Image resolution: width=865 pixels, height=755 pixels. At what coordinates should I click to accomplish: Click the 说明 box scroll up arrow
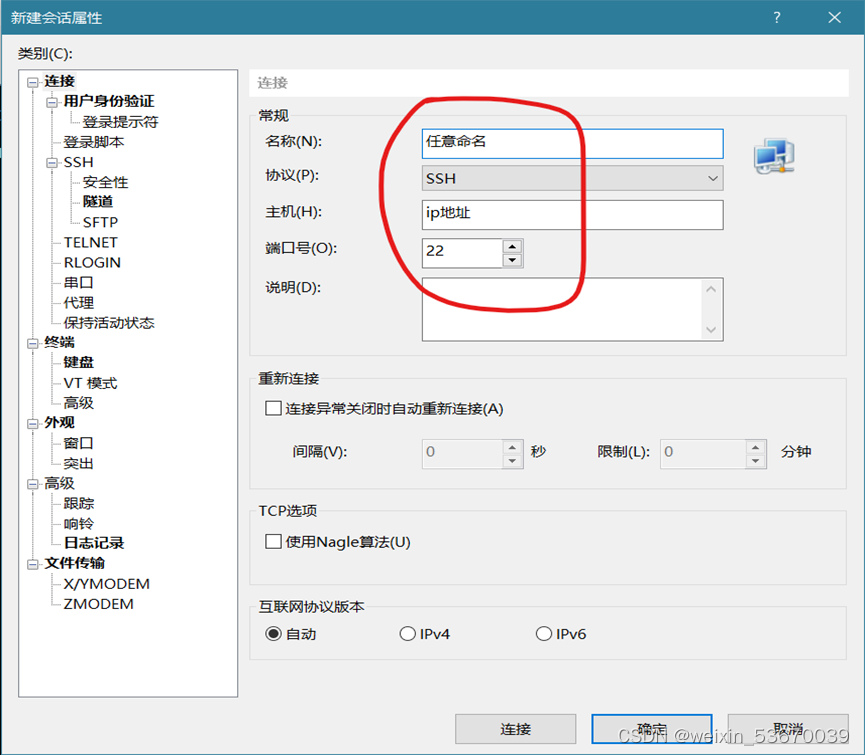(711, 289)
